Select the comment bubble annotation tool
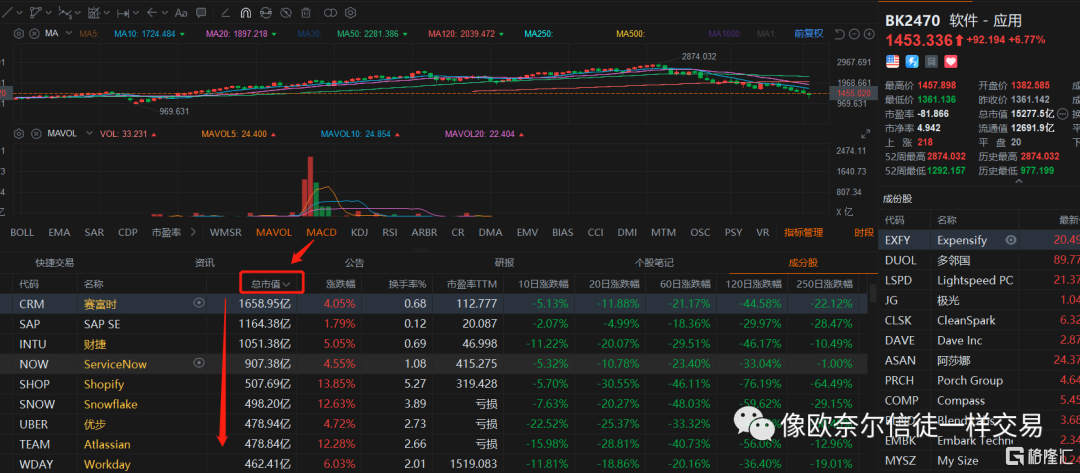Screen dimensions: 1080x473 (201, 12)
